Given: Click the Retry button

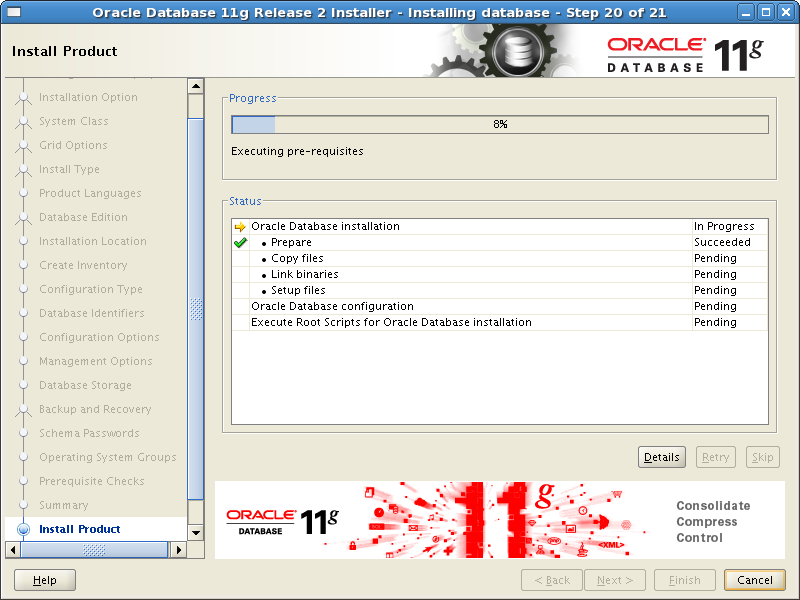Looking at the screenshot, I should (715, 457).
